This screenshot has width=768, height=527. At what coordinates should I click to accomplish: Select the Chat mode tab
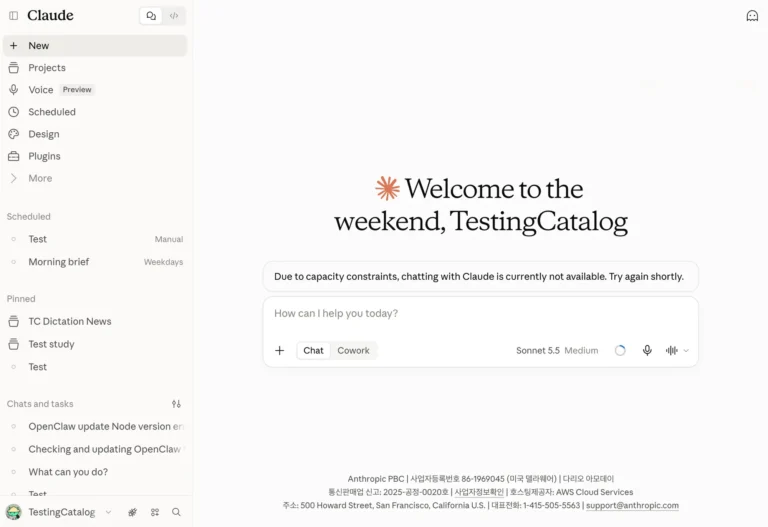(313, 350)
